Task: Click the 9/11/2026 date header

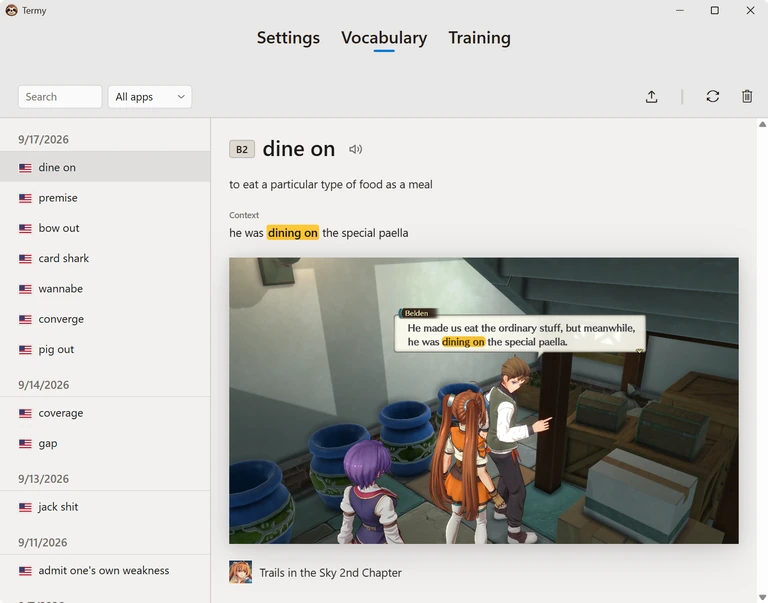Action: click(x=43, y=542)
